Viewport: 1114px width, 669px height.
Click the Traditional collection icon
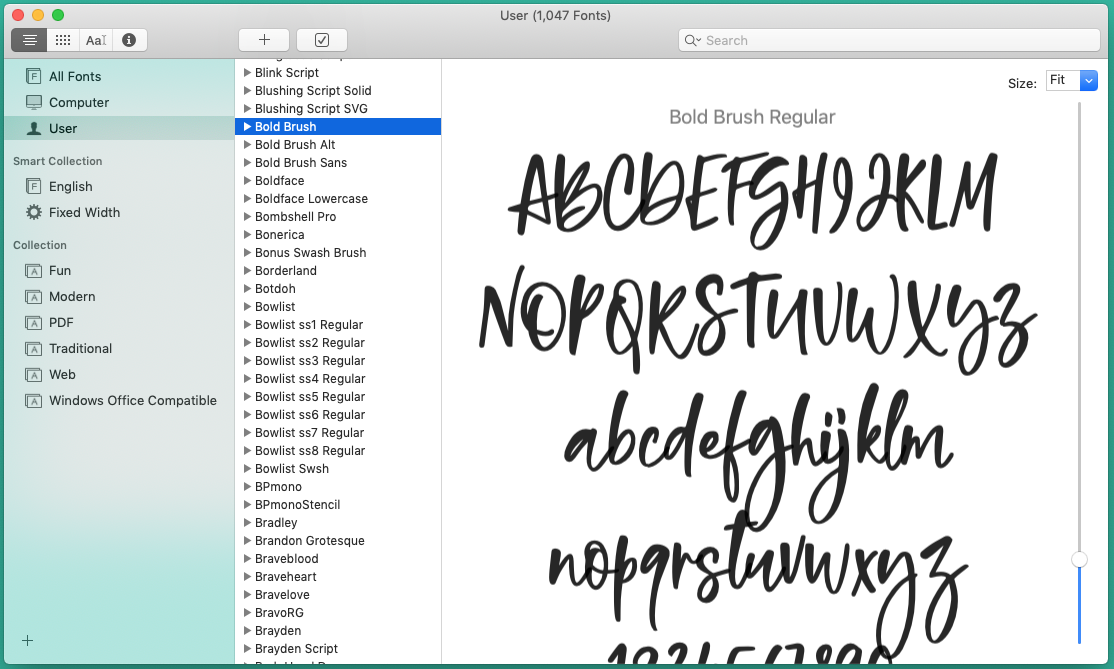tap(33, 349)
